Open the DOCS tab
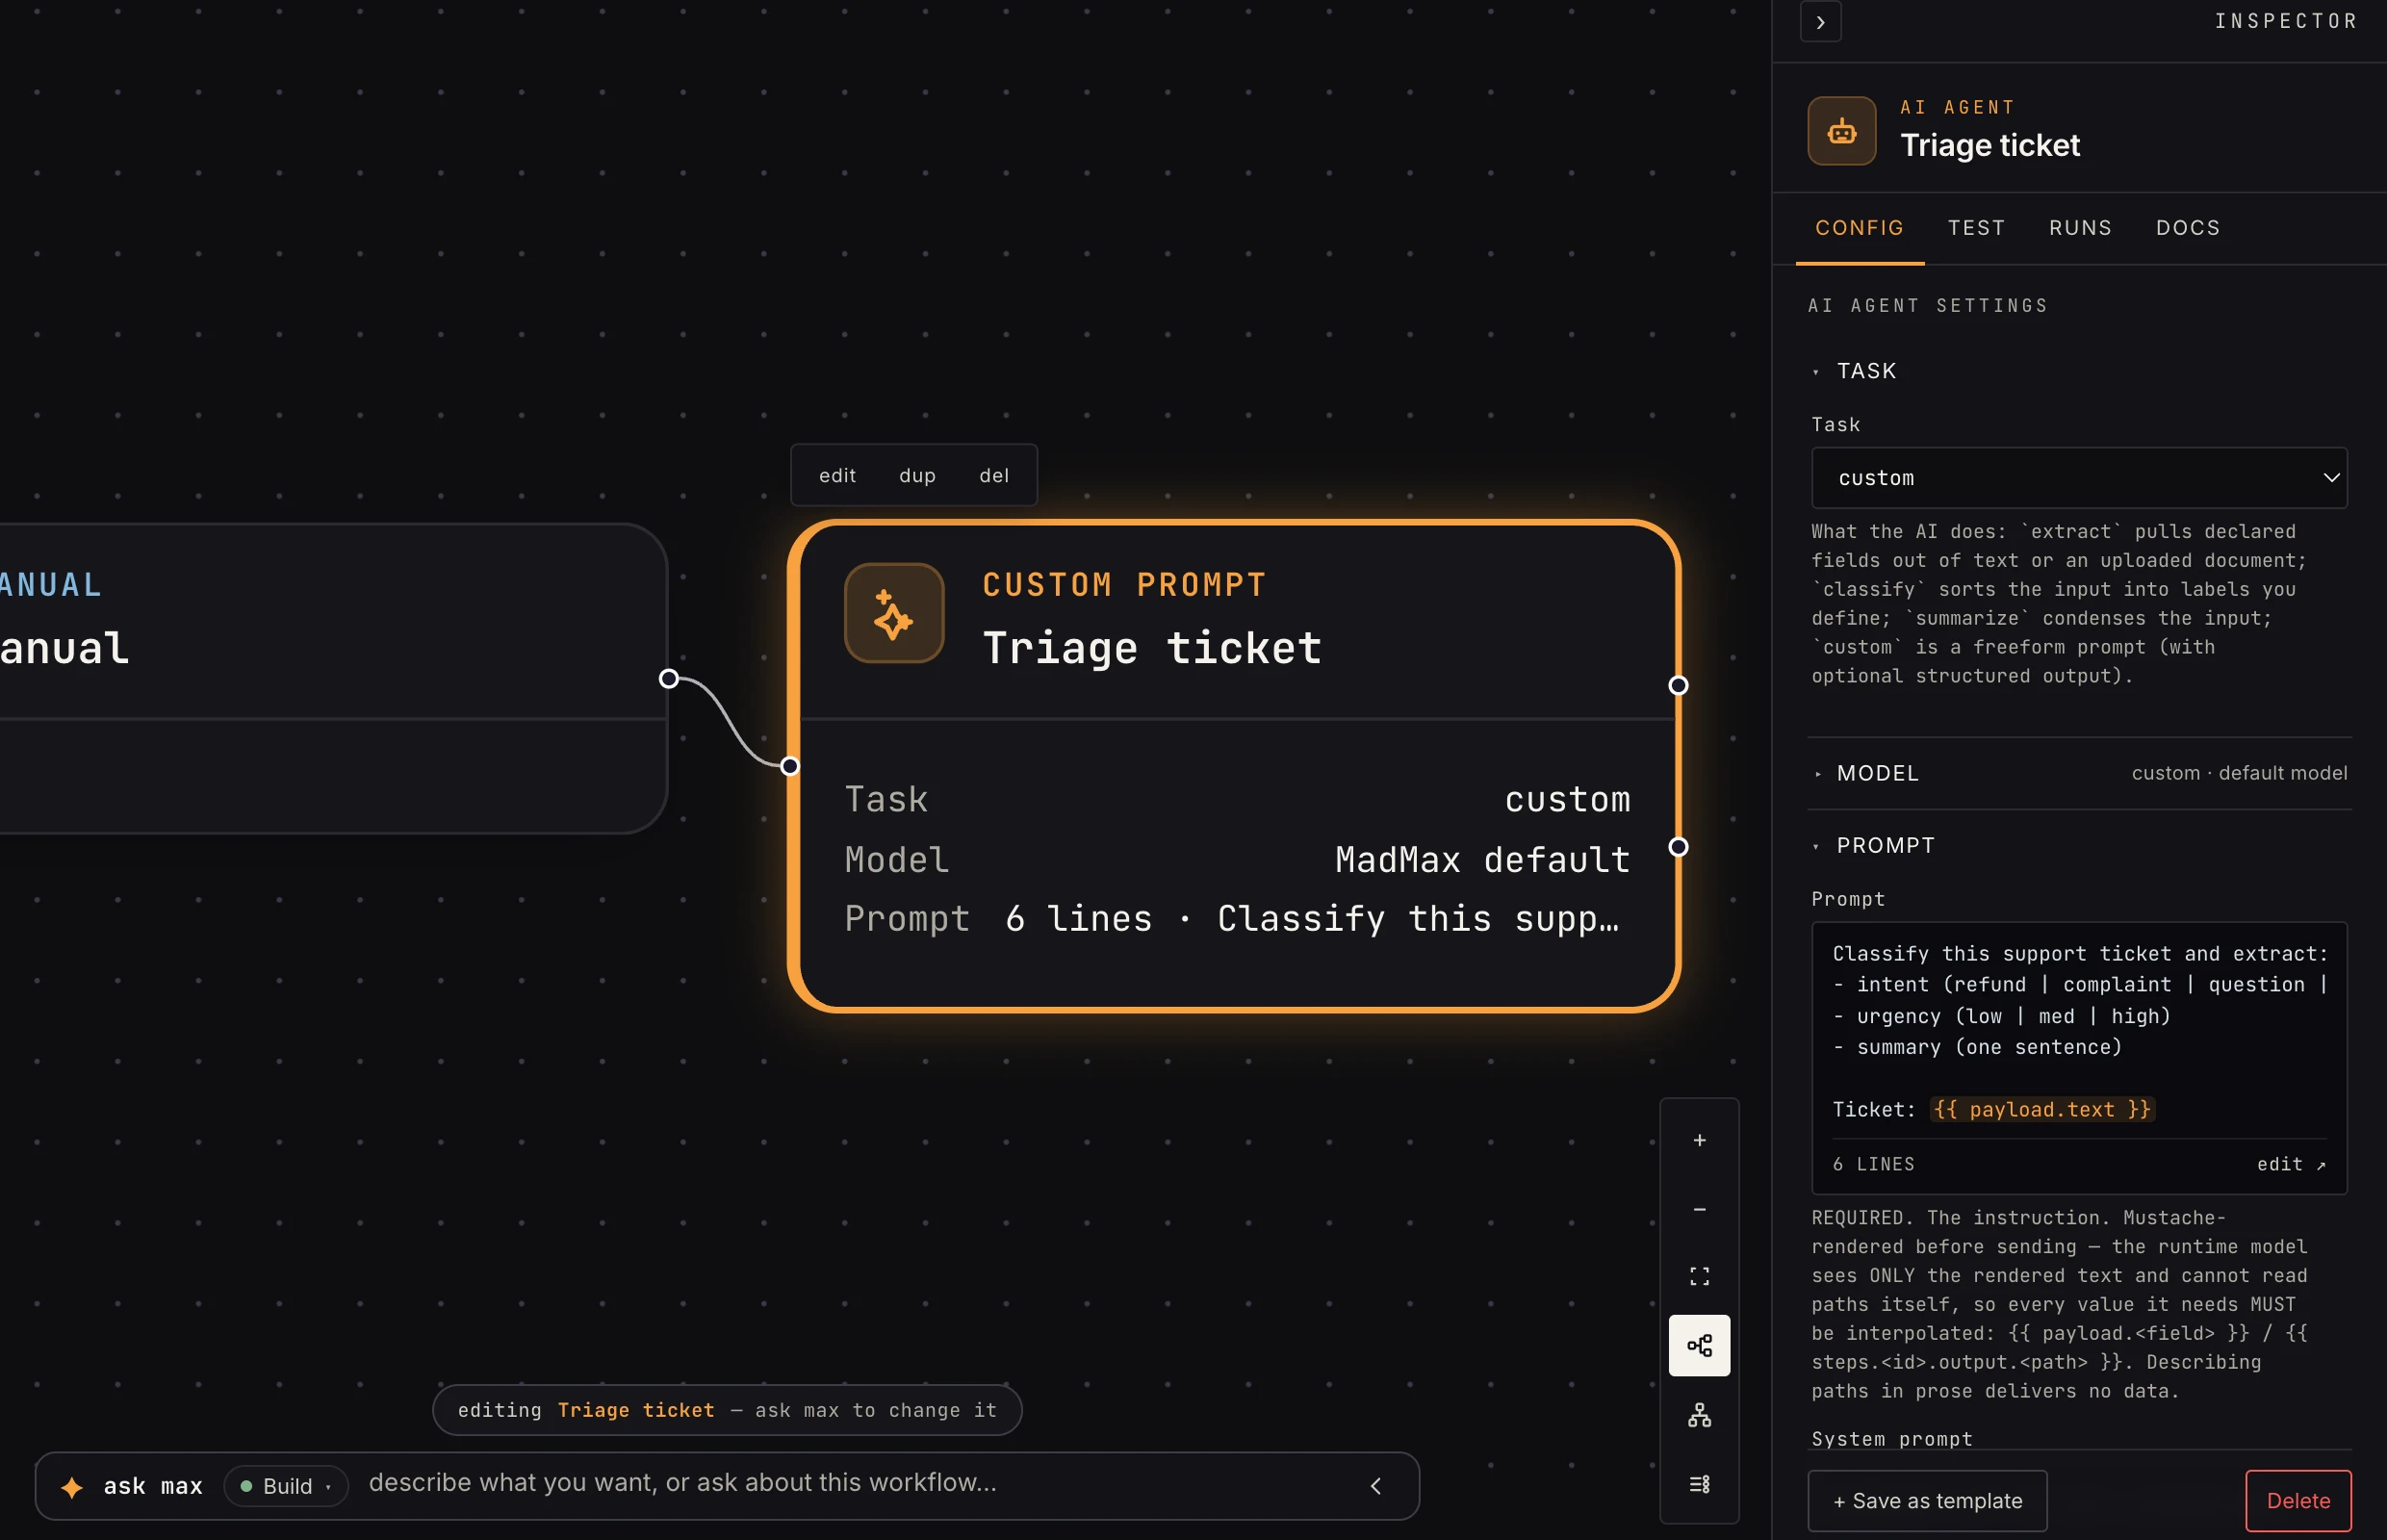2387x1540 pixels. (x=2187, y=228)
